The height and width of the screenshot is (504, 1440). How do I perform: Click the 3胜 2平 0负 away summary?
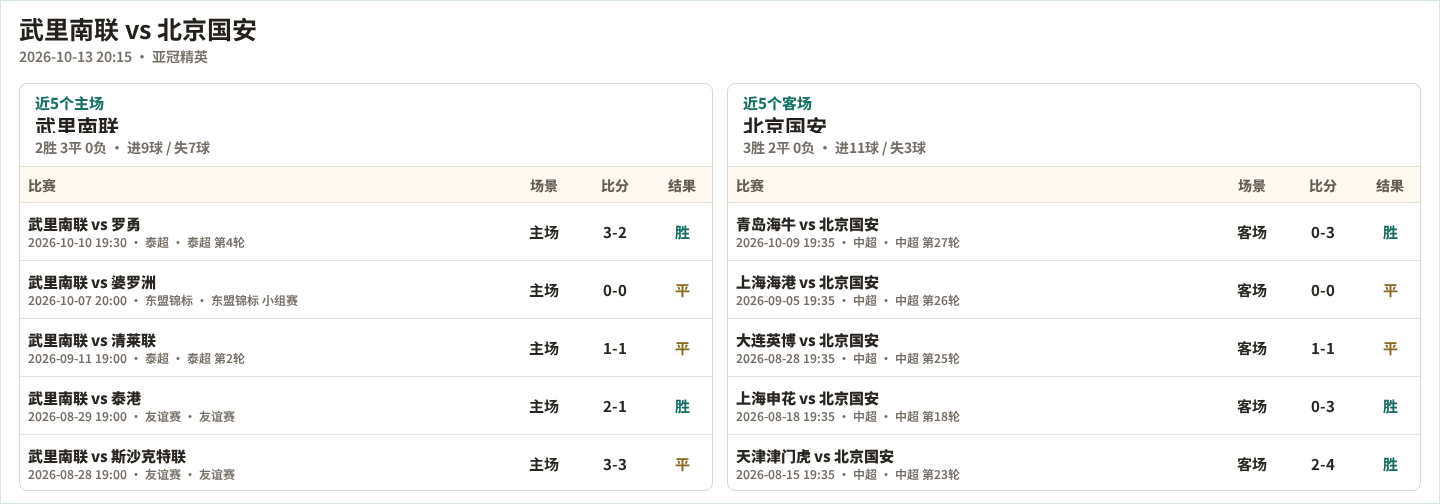click(x=834, y=148)
